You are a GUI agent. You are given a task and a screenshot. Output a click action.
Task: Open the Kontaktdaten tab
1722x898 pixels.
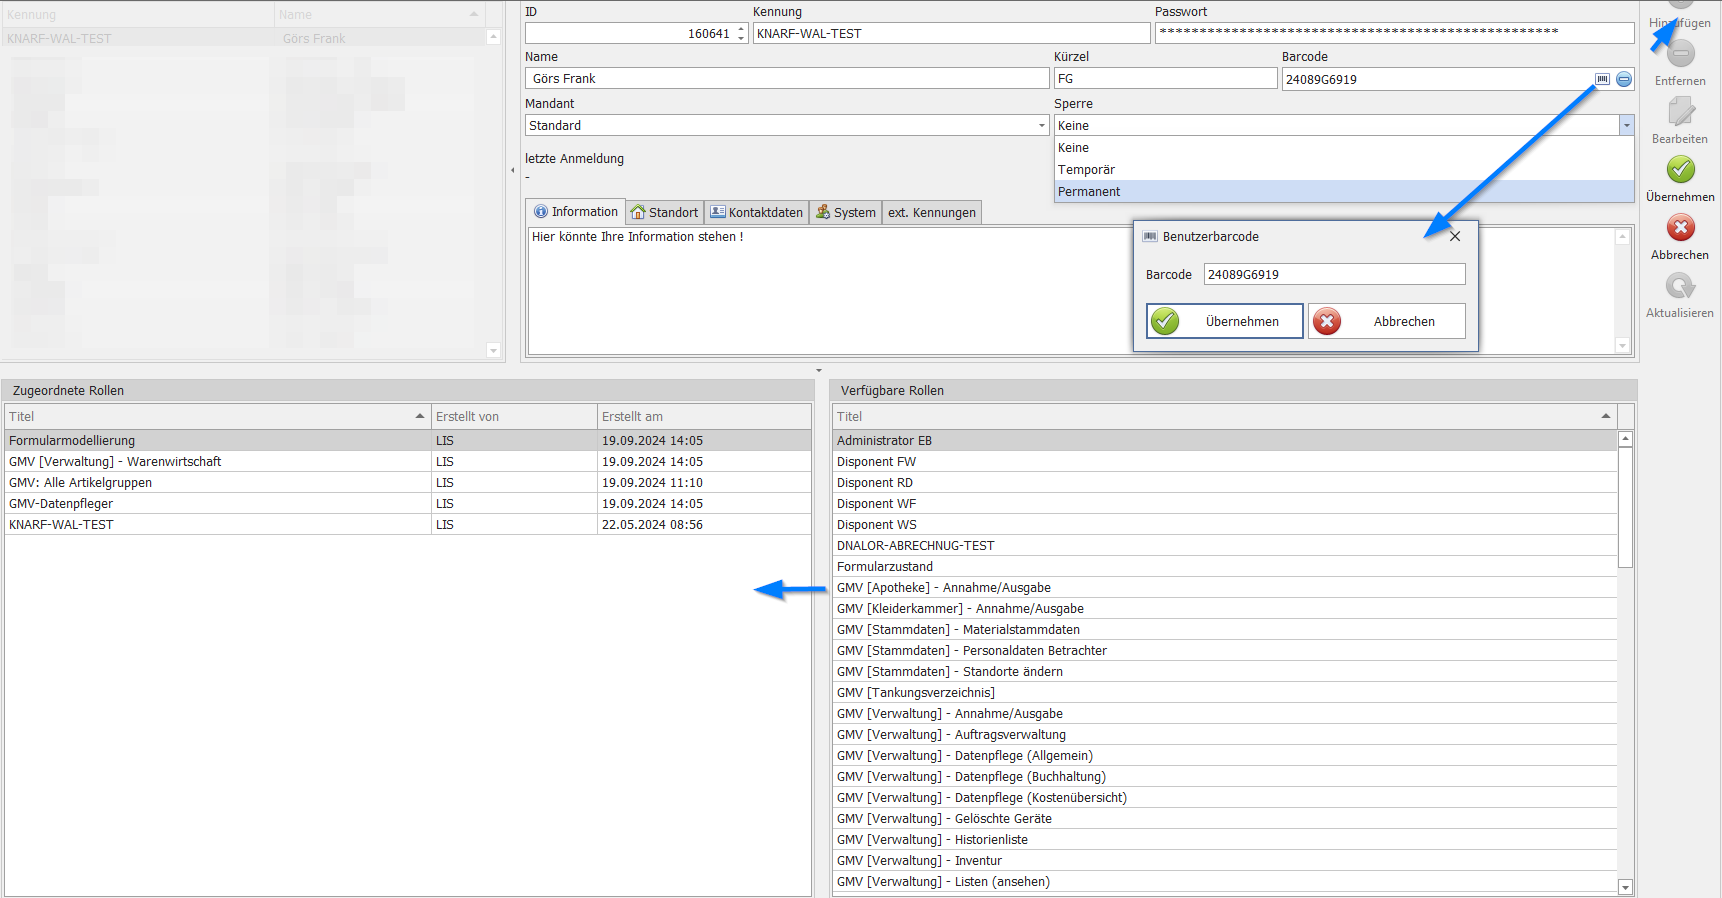tap(757, 213)
